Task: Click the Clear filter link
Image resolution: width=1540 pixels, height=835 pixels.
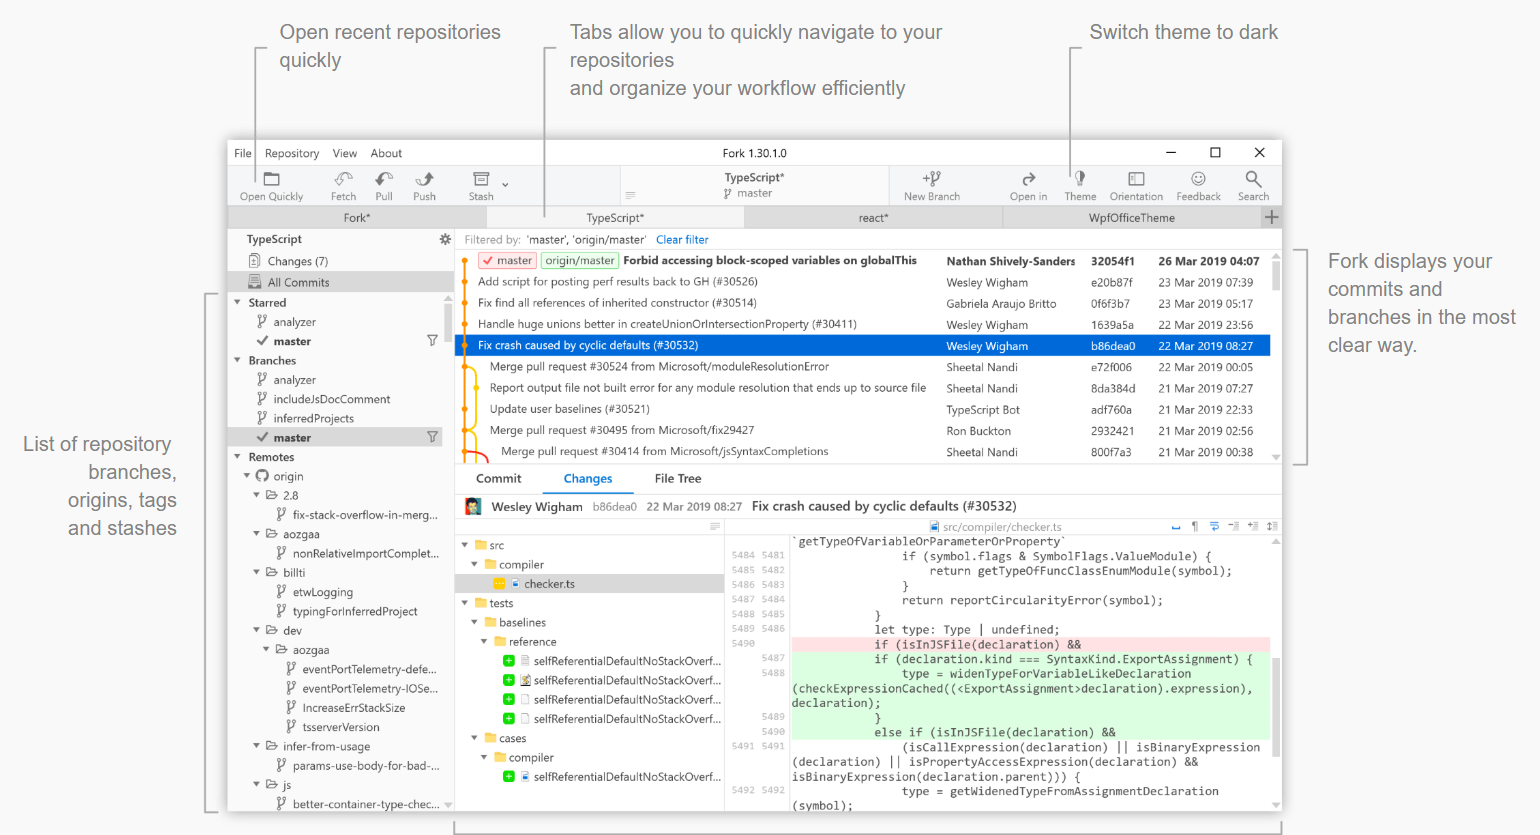Action: pos(682,239)
